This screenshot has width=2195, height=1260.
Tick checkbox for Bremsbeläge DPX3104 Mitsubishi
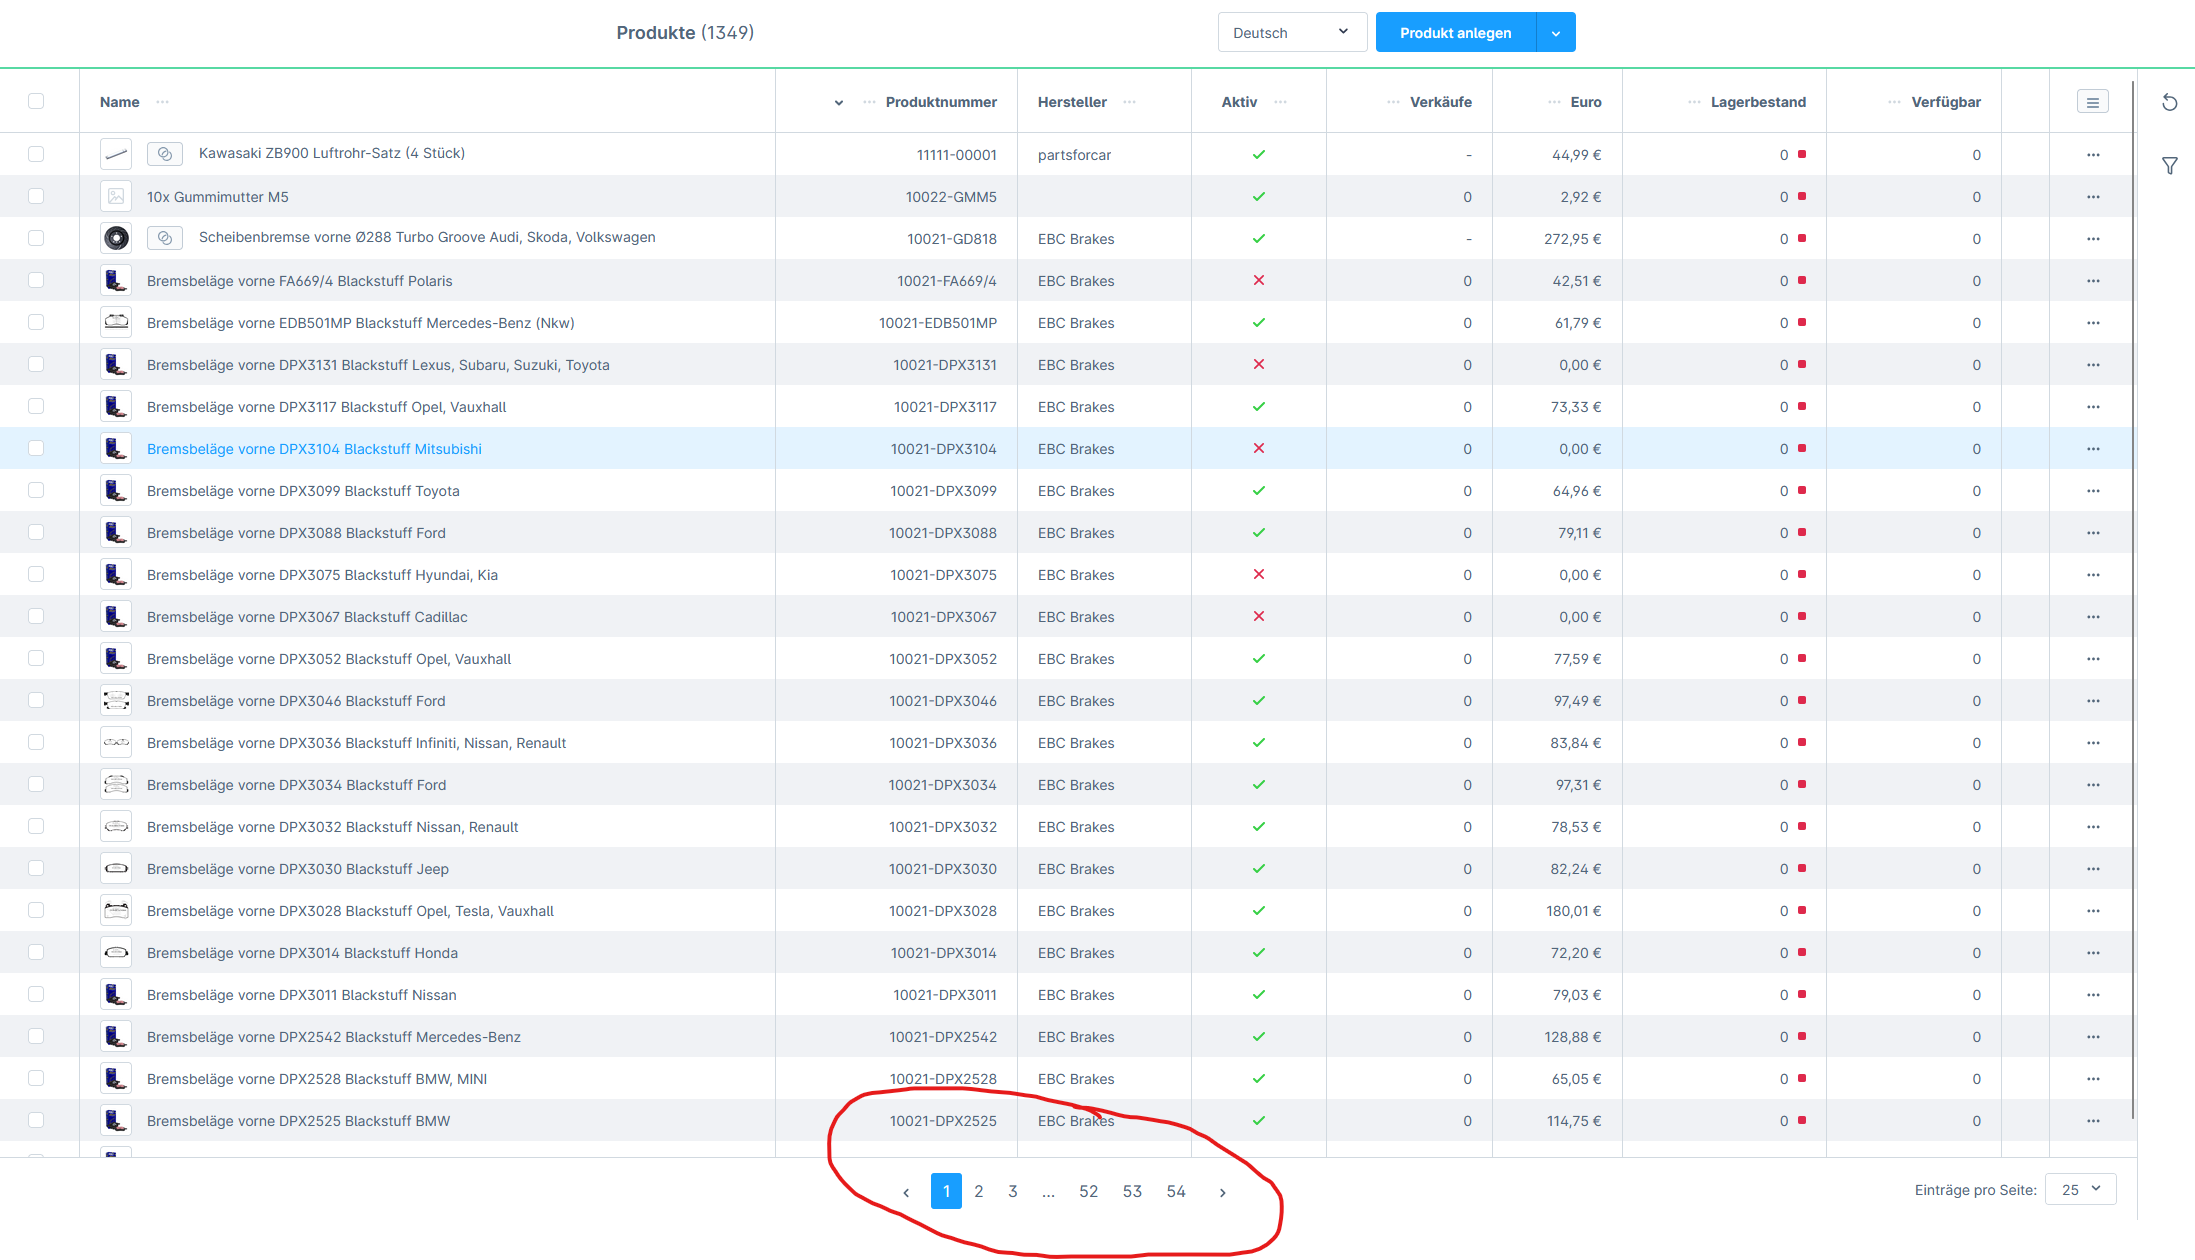pos(36,448)
